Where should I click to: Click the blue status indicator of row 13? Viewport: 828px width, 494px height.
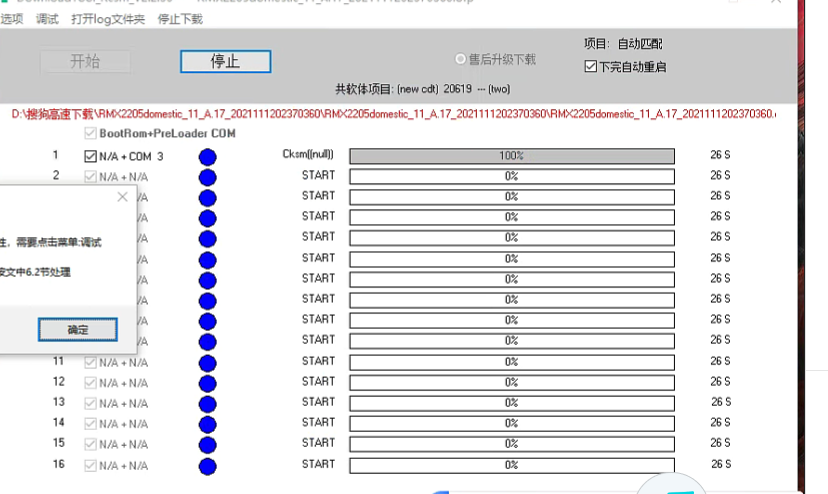[x=208, y=404]
